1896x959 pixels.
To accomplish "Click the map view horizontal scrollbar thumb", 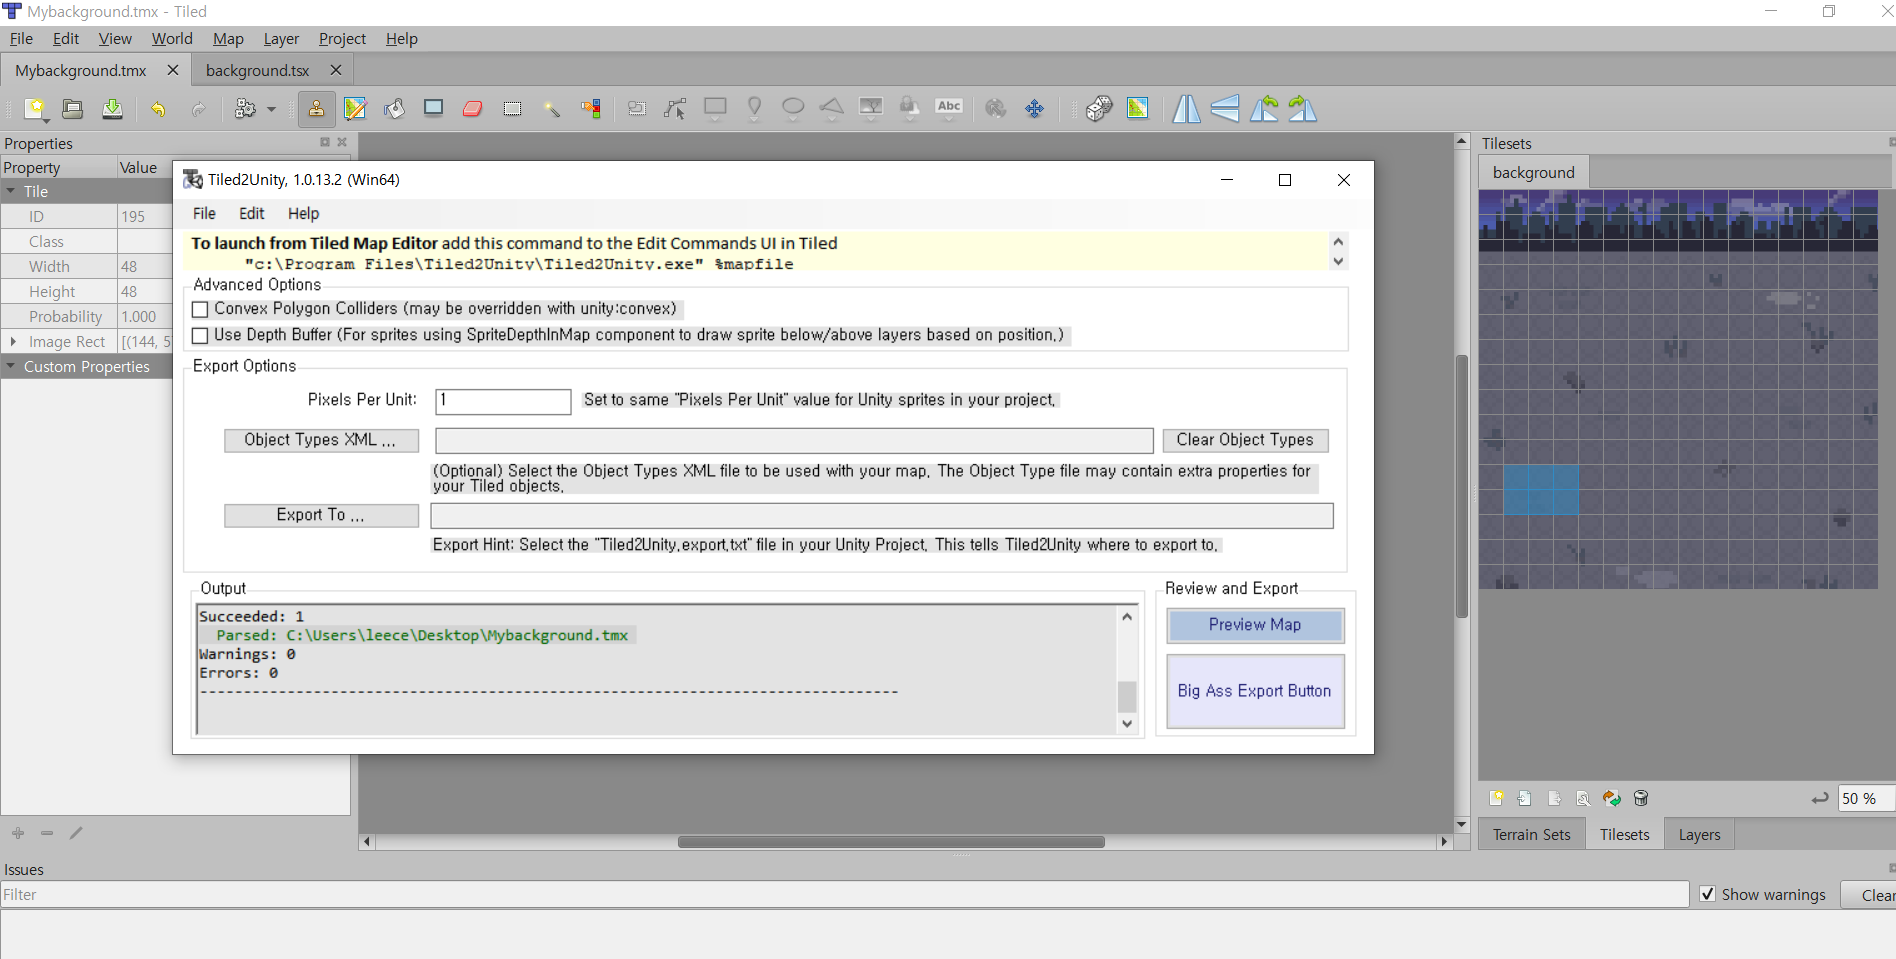I will (891, 842).
